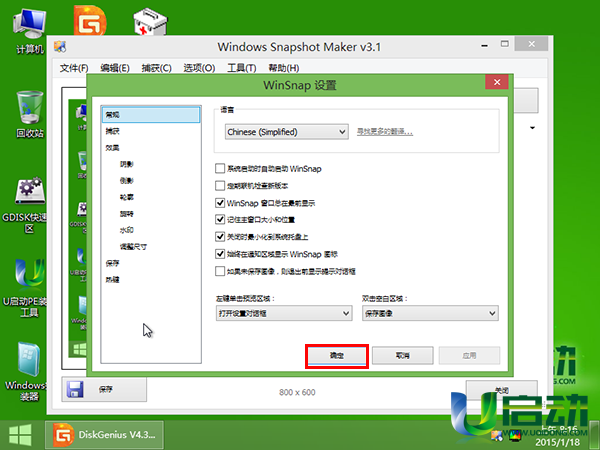Select 水印 under 效果
Screen dimensions: 600x450
(x=126, y=230)
